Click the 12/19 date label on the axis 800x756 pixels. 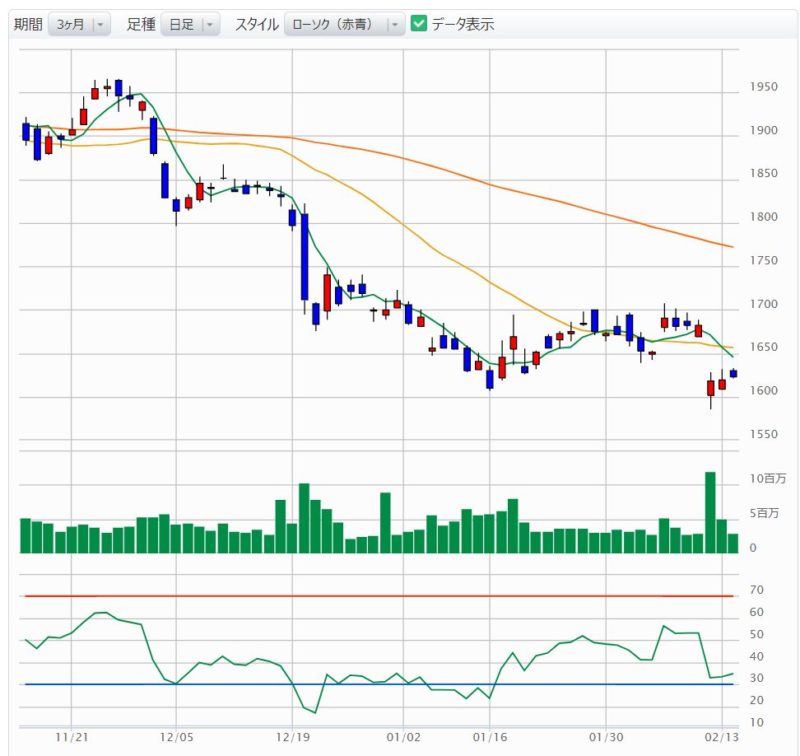292,737
